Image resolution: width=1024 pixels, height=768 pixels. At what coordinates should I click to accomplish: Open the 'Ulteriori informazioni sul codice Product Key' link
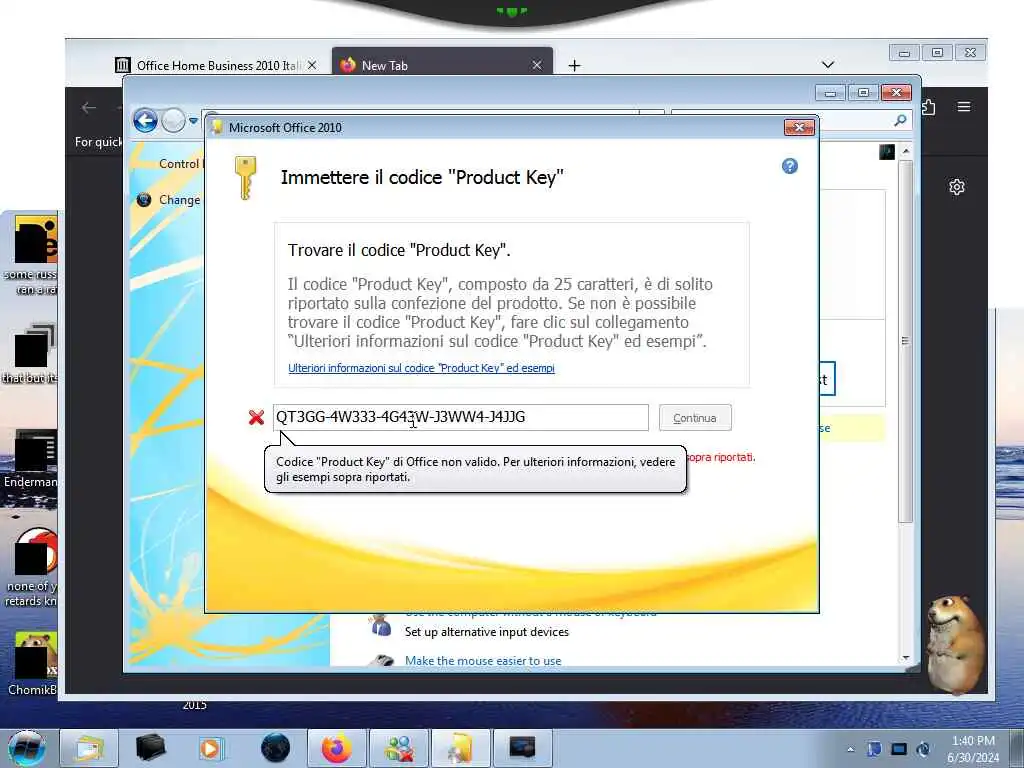(x=421, y=368)
